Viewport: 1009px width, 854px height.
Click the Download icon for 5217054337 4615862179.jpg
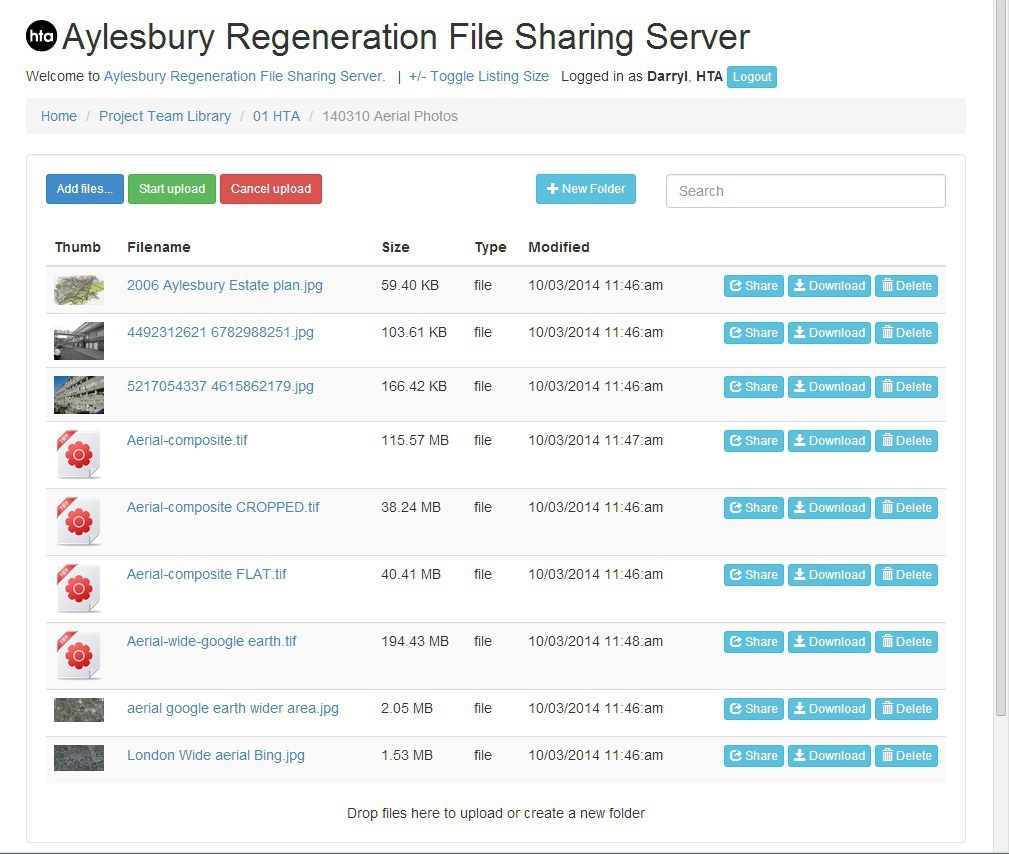[x=801, y=386]
